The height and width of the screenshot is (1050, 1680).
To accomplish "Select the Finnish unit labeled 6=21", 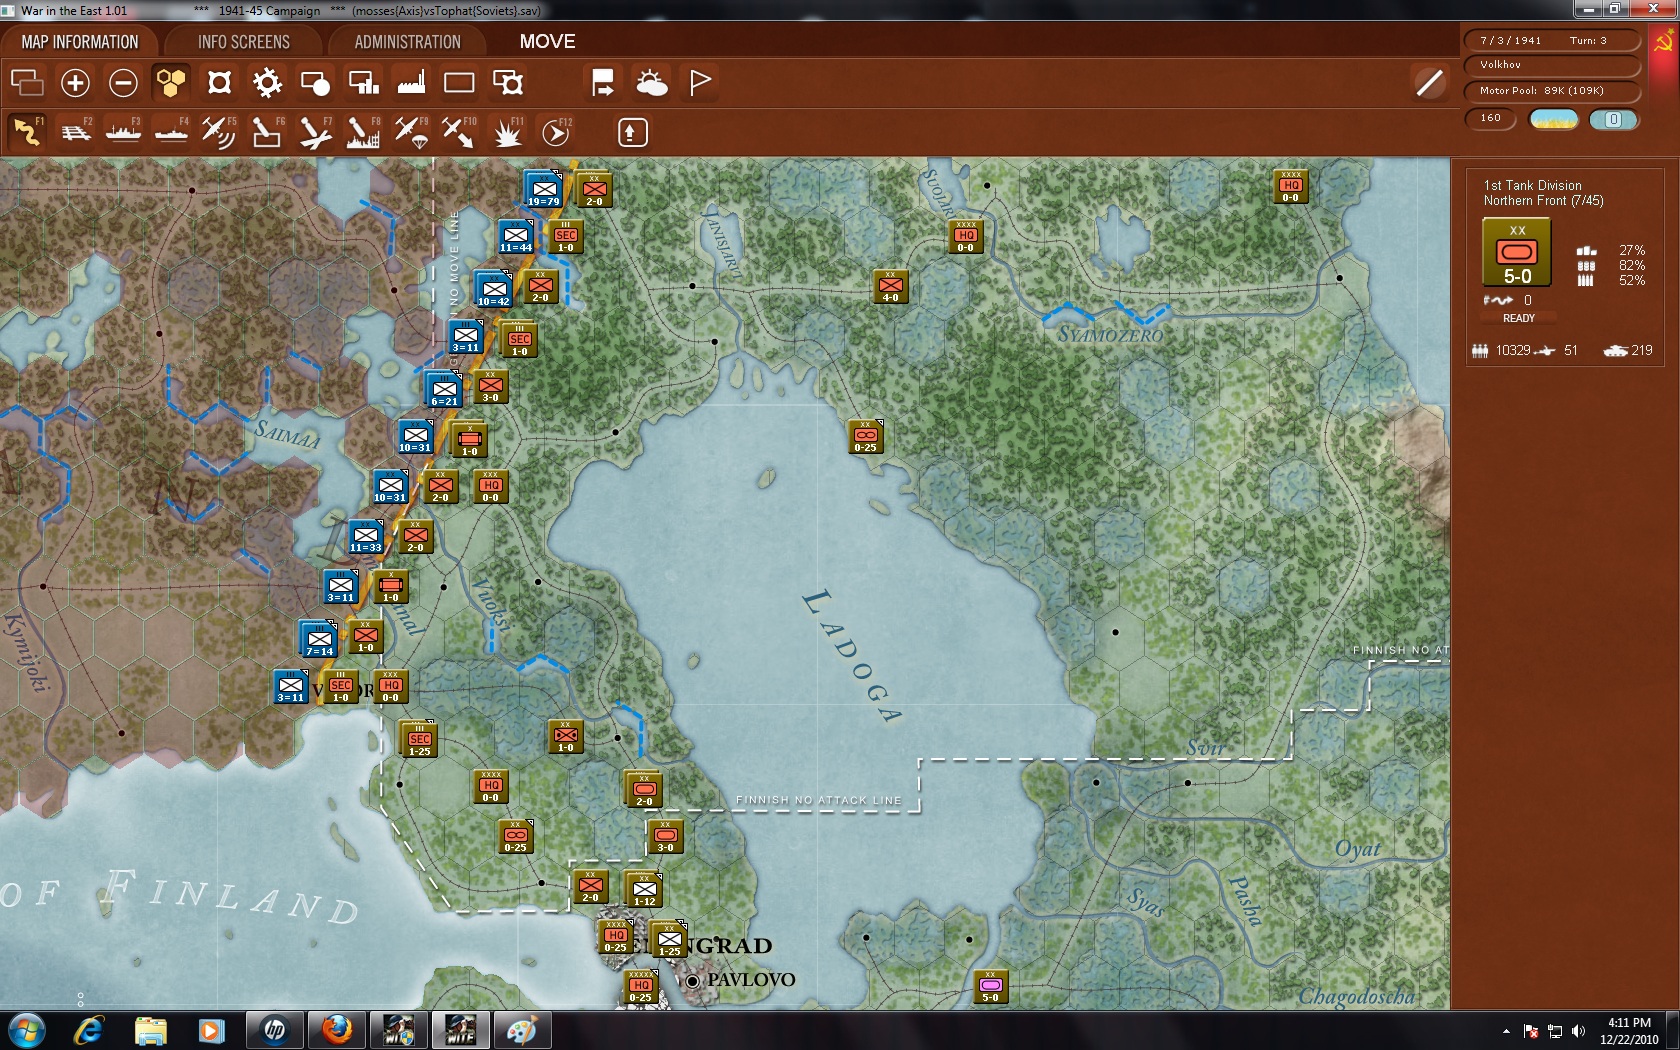I will click(x=444, y=389).
